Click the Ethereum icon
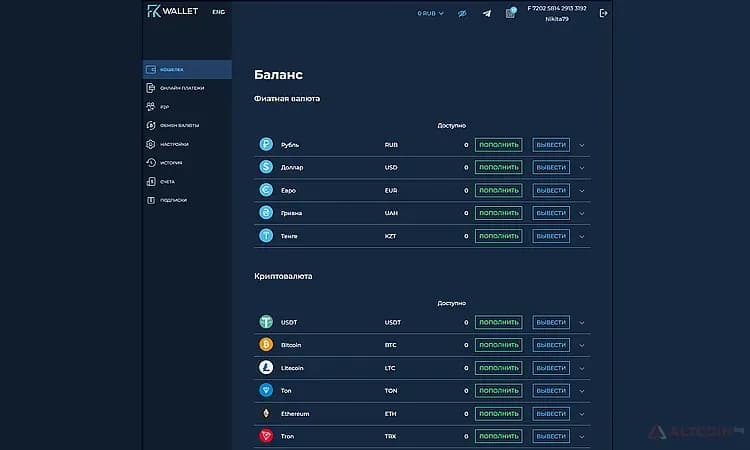This screenshot has width=750, height=450. tap(266, 413)
